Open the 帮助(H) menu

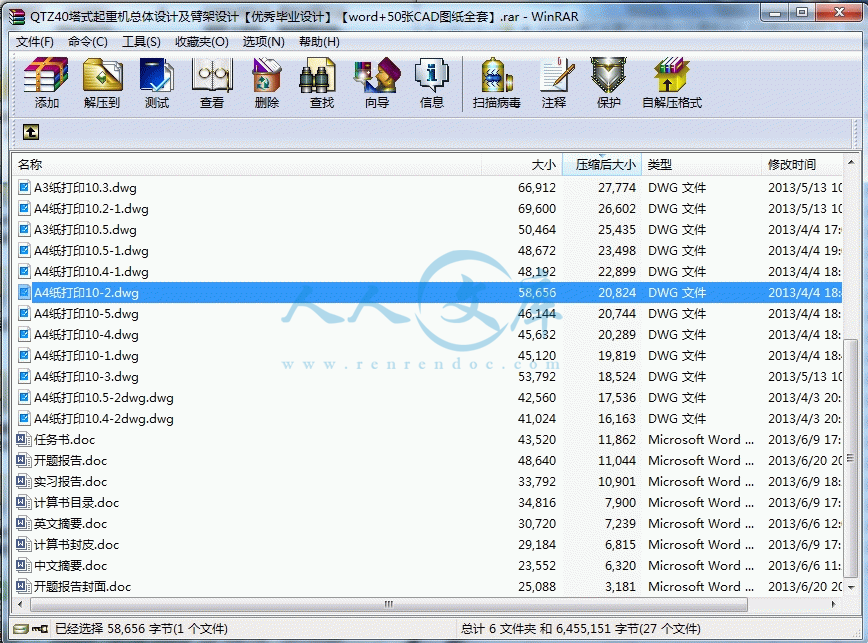(x=319, y=42)
